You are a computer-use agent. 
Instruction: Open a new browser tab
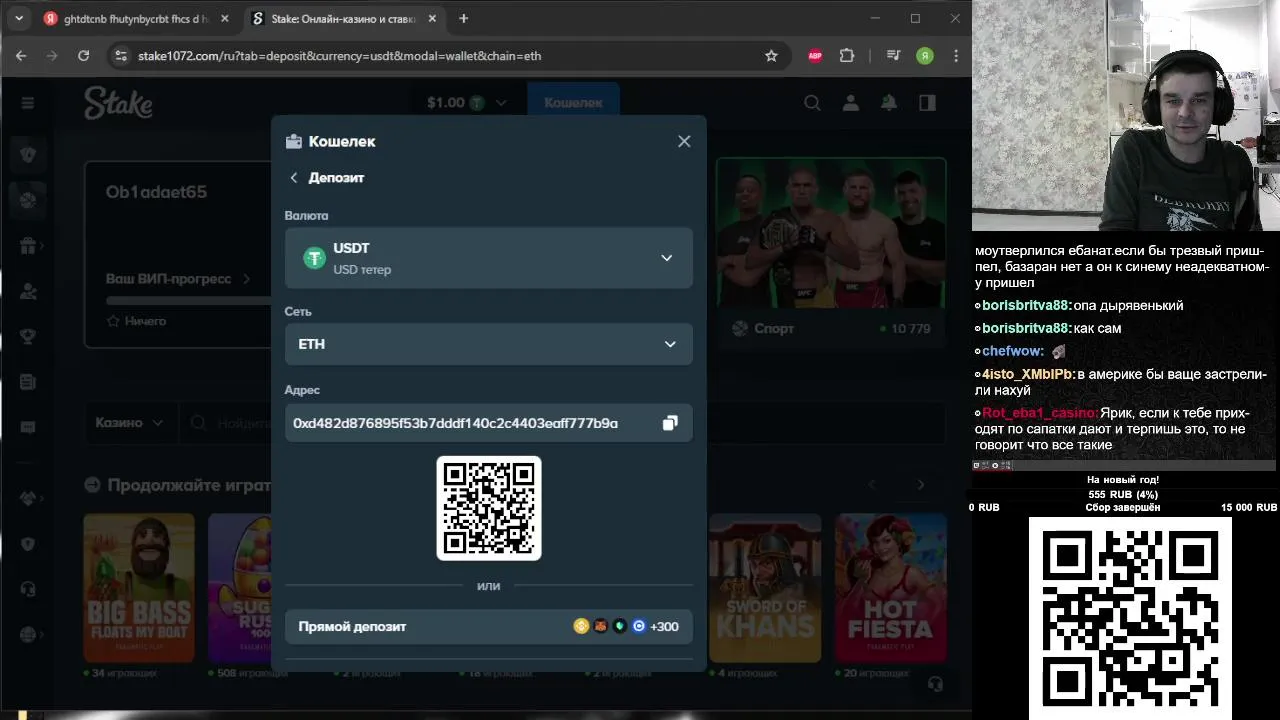click(x=463, y=19)
